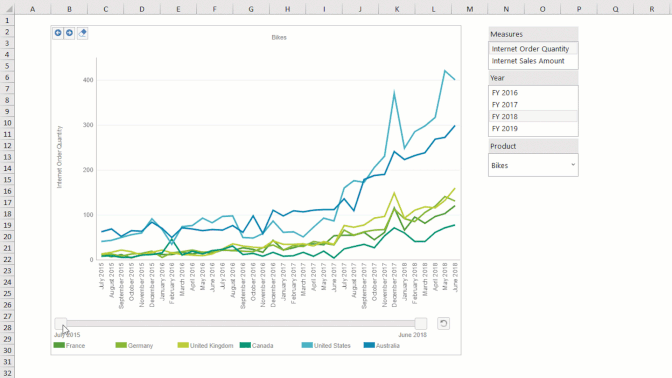
Task: Toggle Canada series in chart legend
Action: point(257,345)
